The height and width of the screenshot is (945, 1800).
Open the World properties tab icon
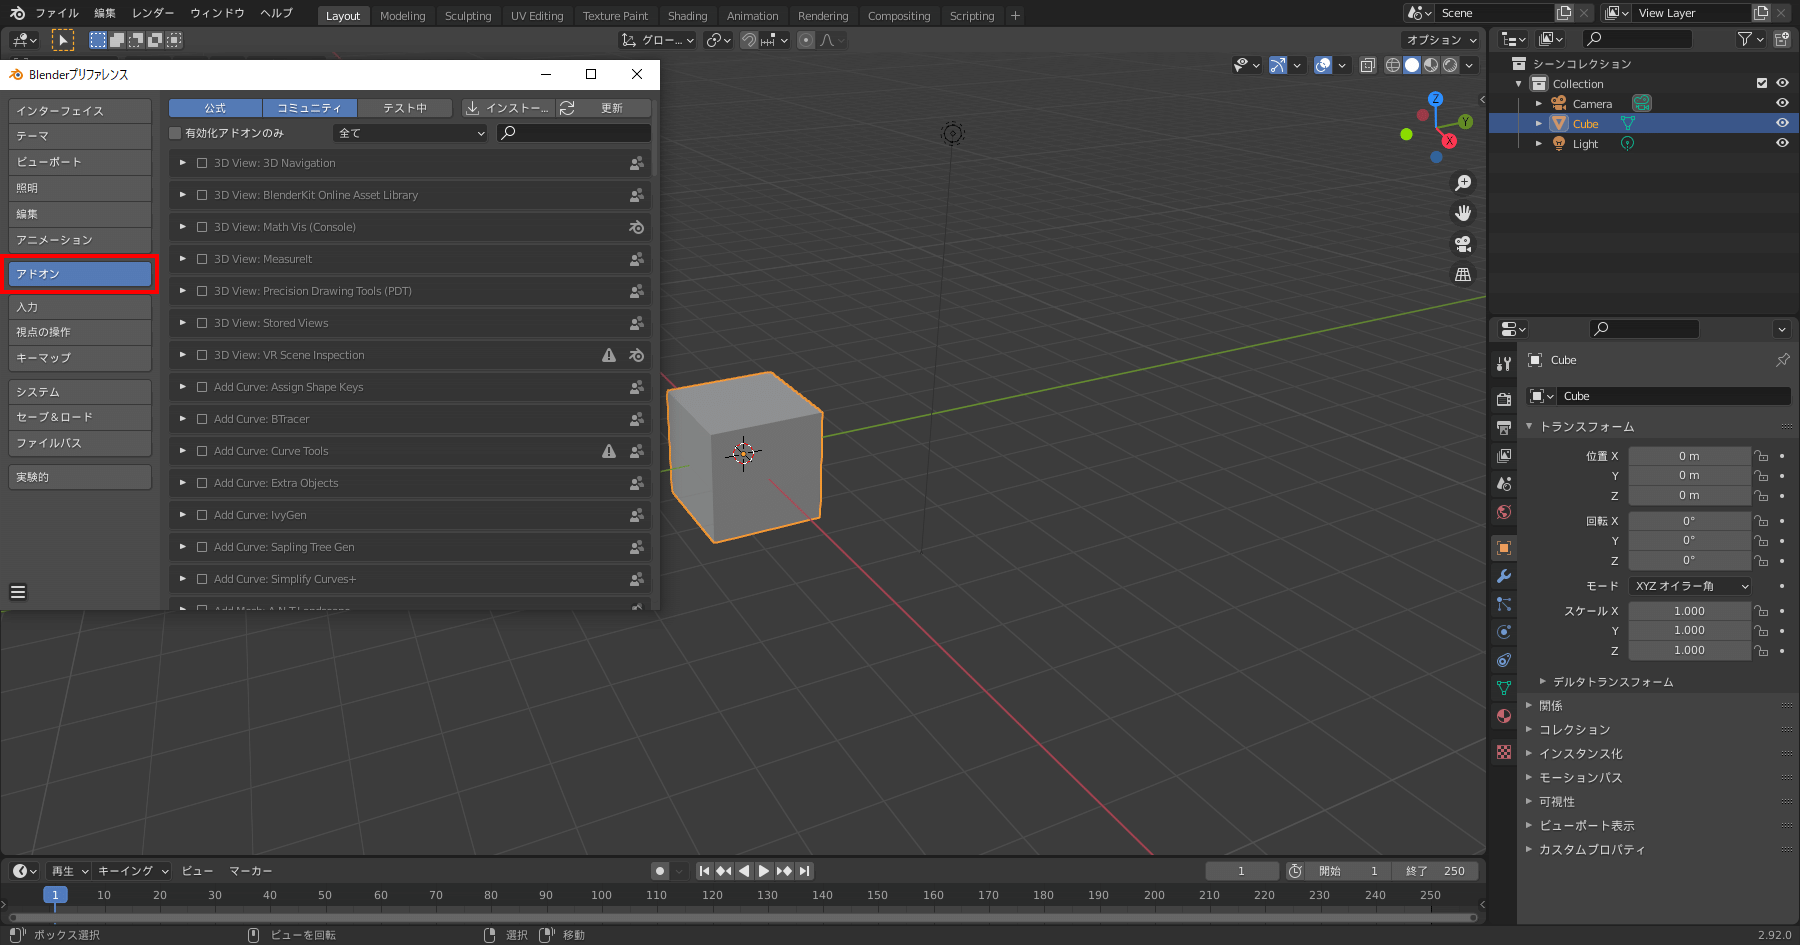(1504, 512)
